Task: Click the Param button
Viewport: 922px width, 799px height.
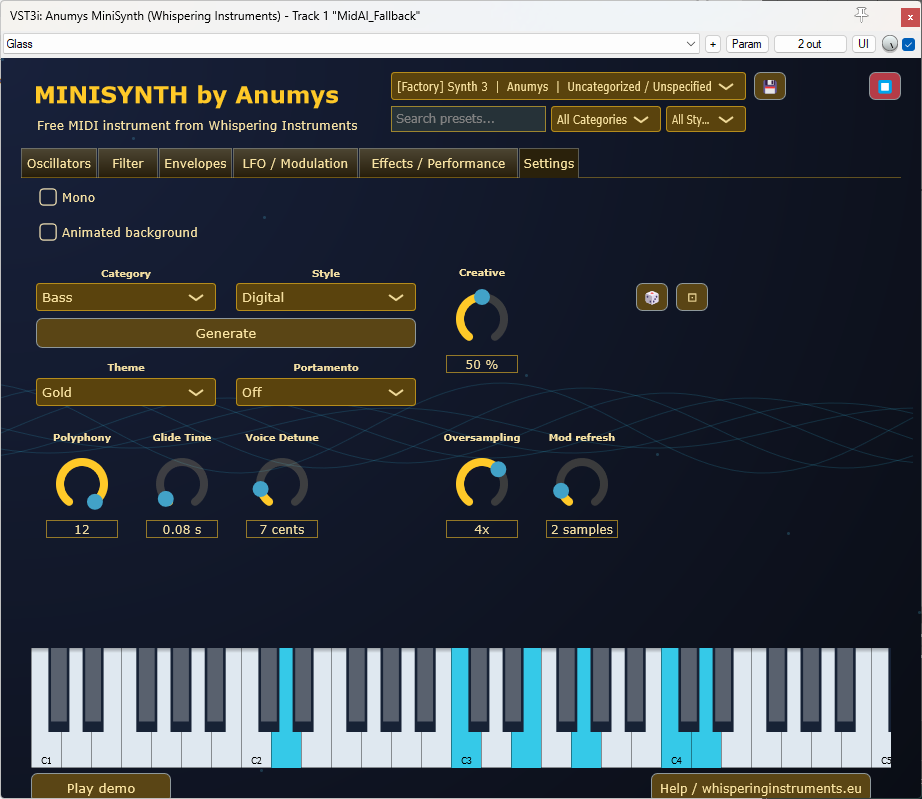Action: (x=747, y=44)
